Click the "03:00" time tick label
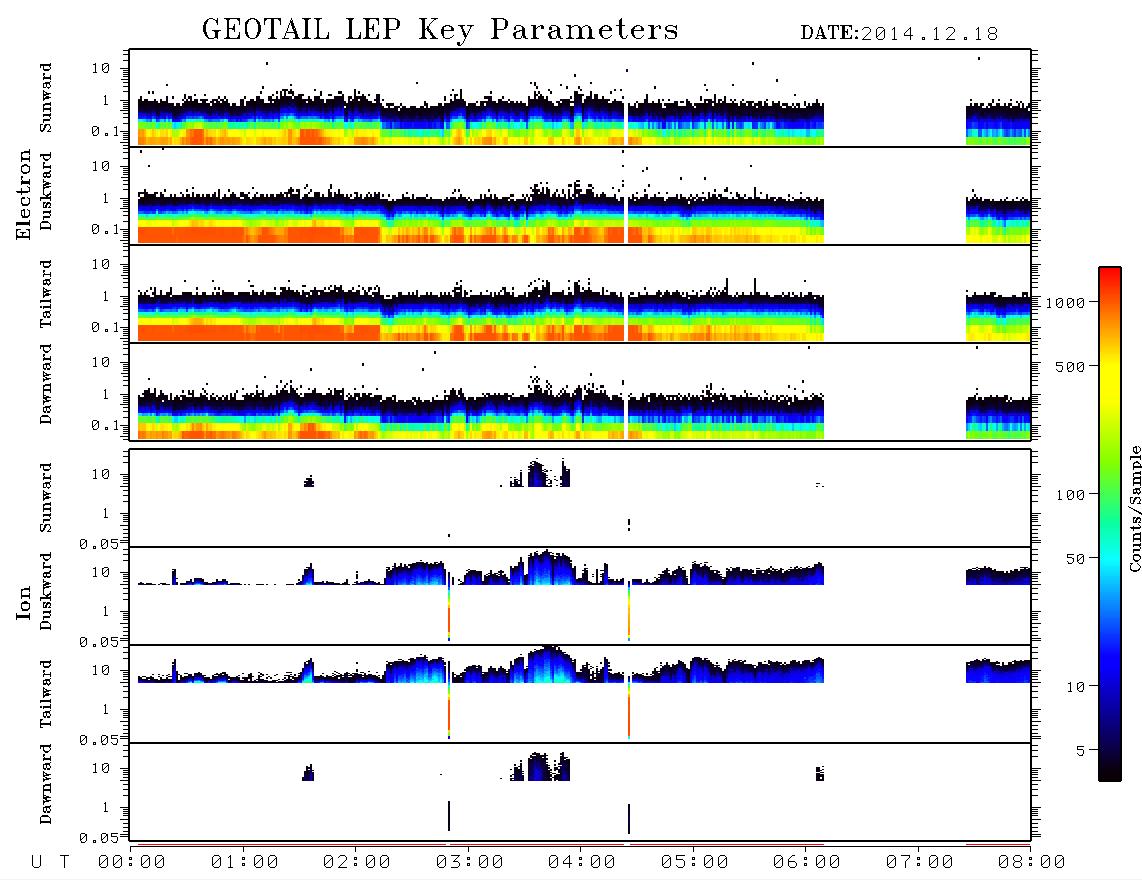Image resolution: width=1142 pixels, height=880 pixels. click(x=470, y=863)
